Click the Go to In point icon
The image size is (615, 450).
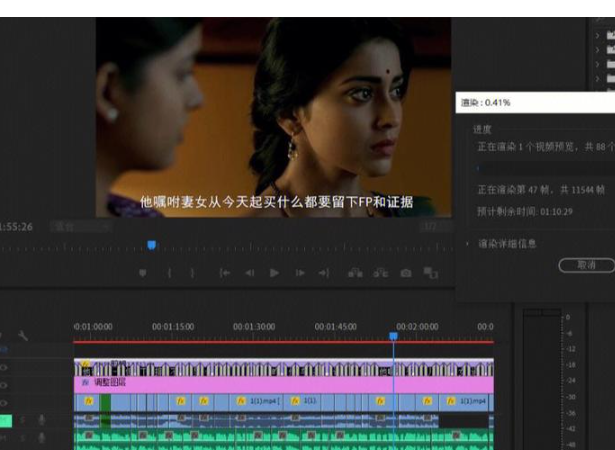click(224, 273)
